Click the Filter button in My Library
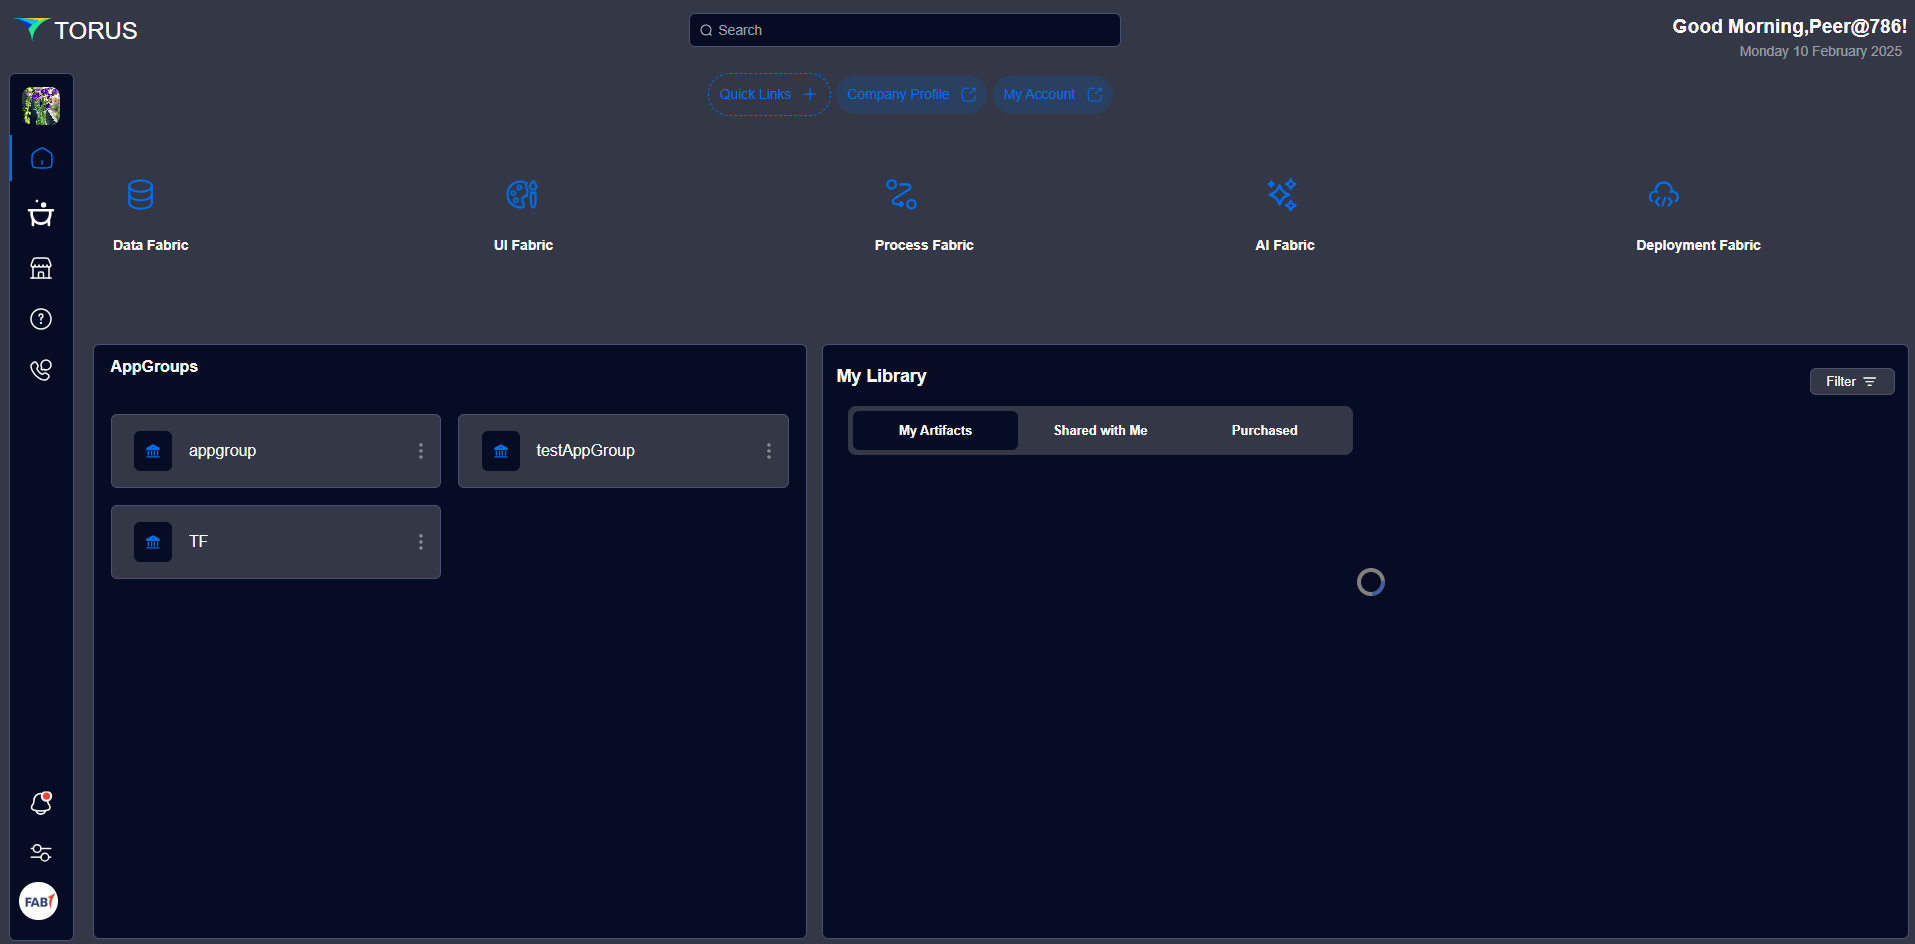This screenshot has width=1915, height=944. (x=1851, y=382)
